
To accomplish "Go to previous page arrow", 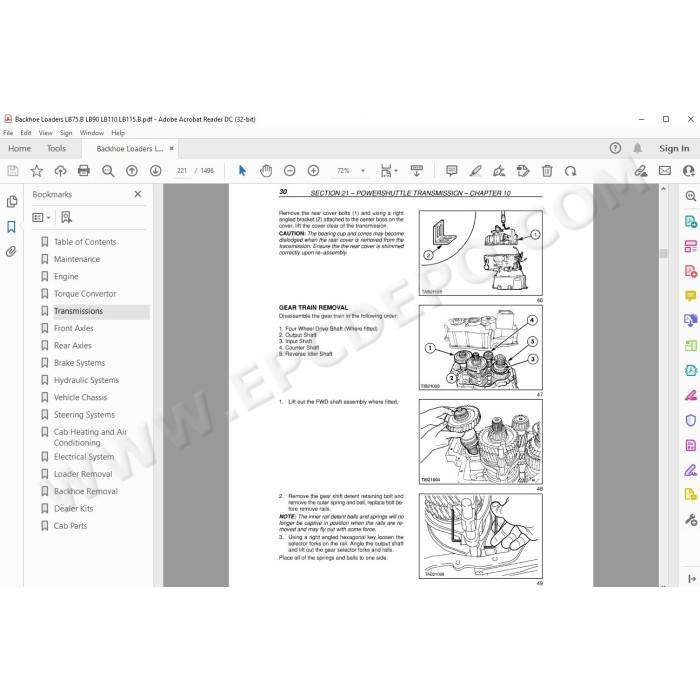I will click(132, 171).
